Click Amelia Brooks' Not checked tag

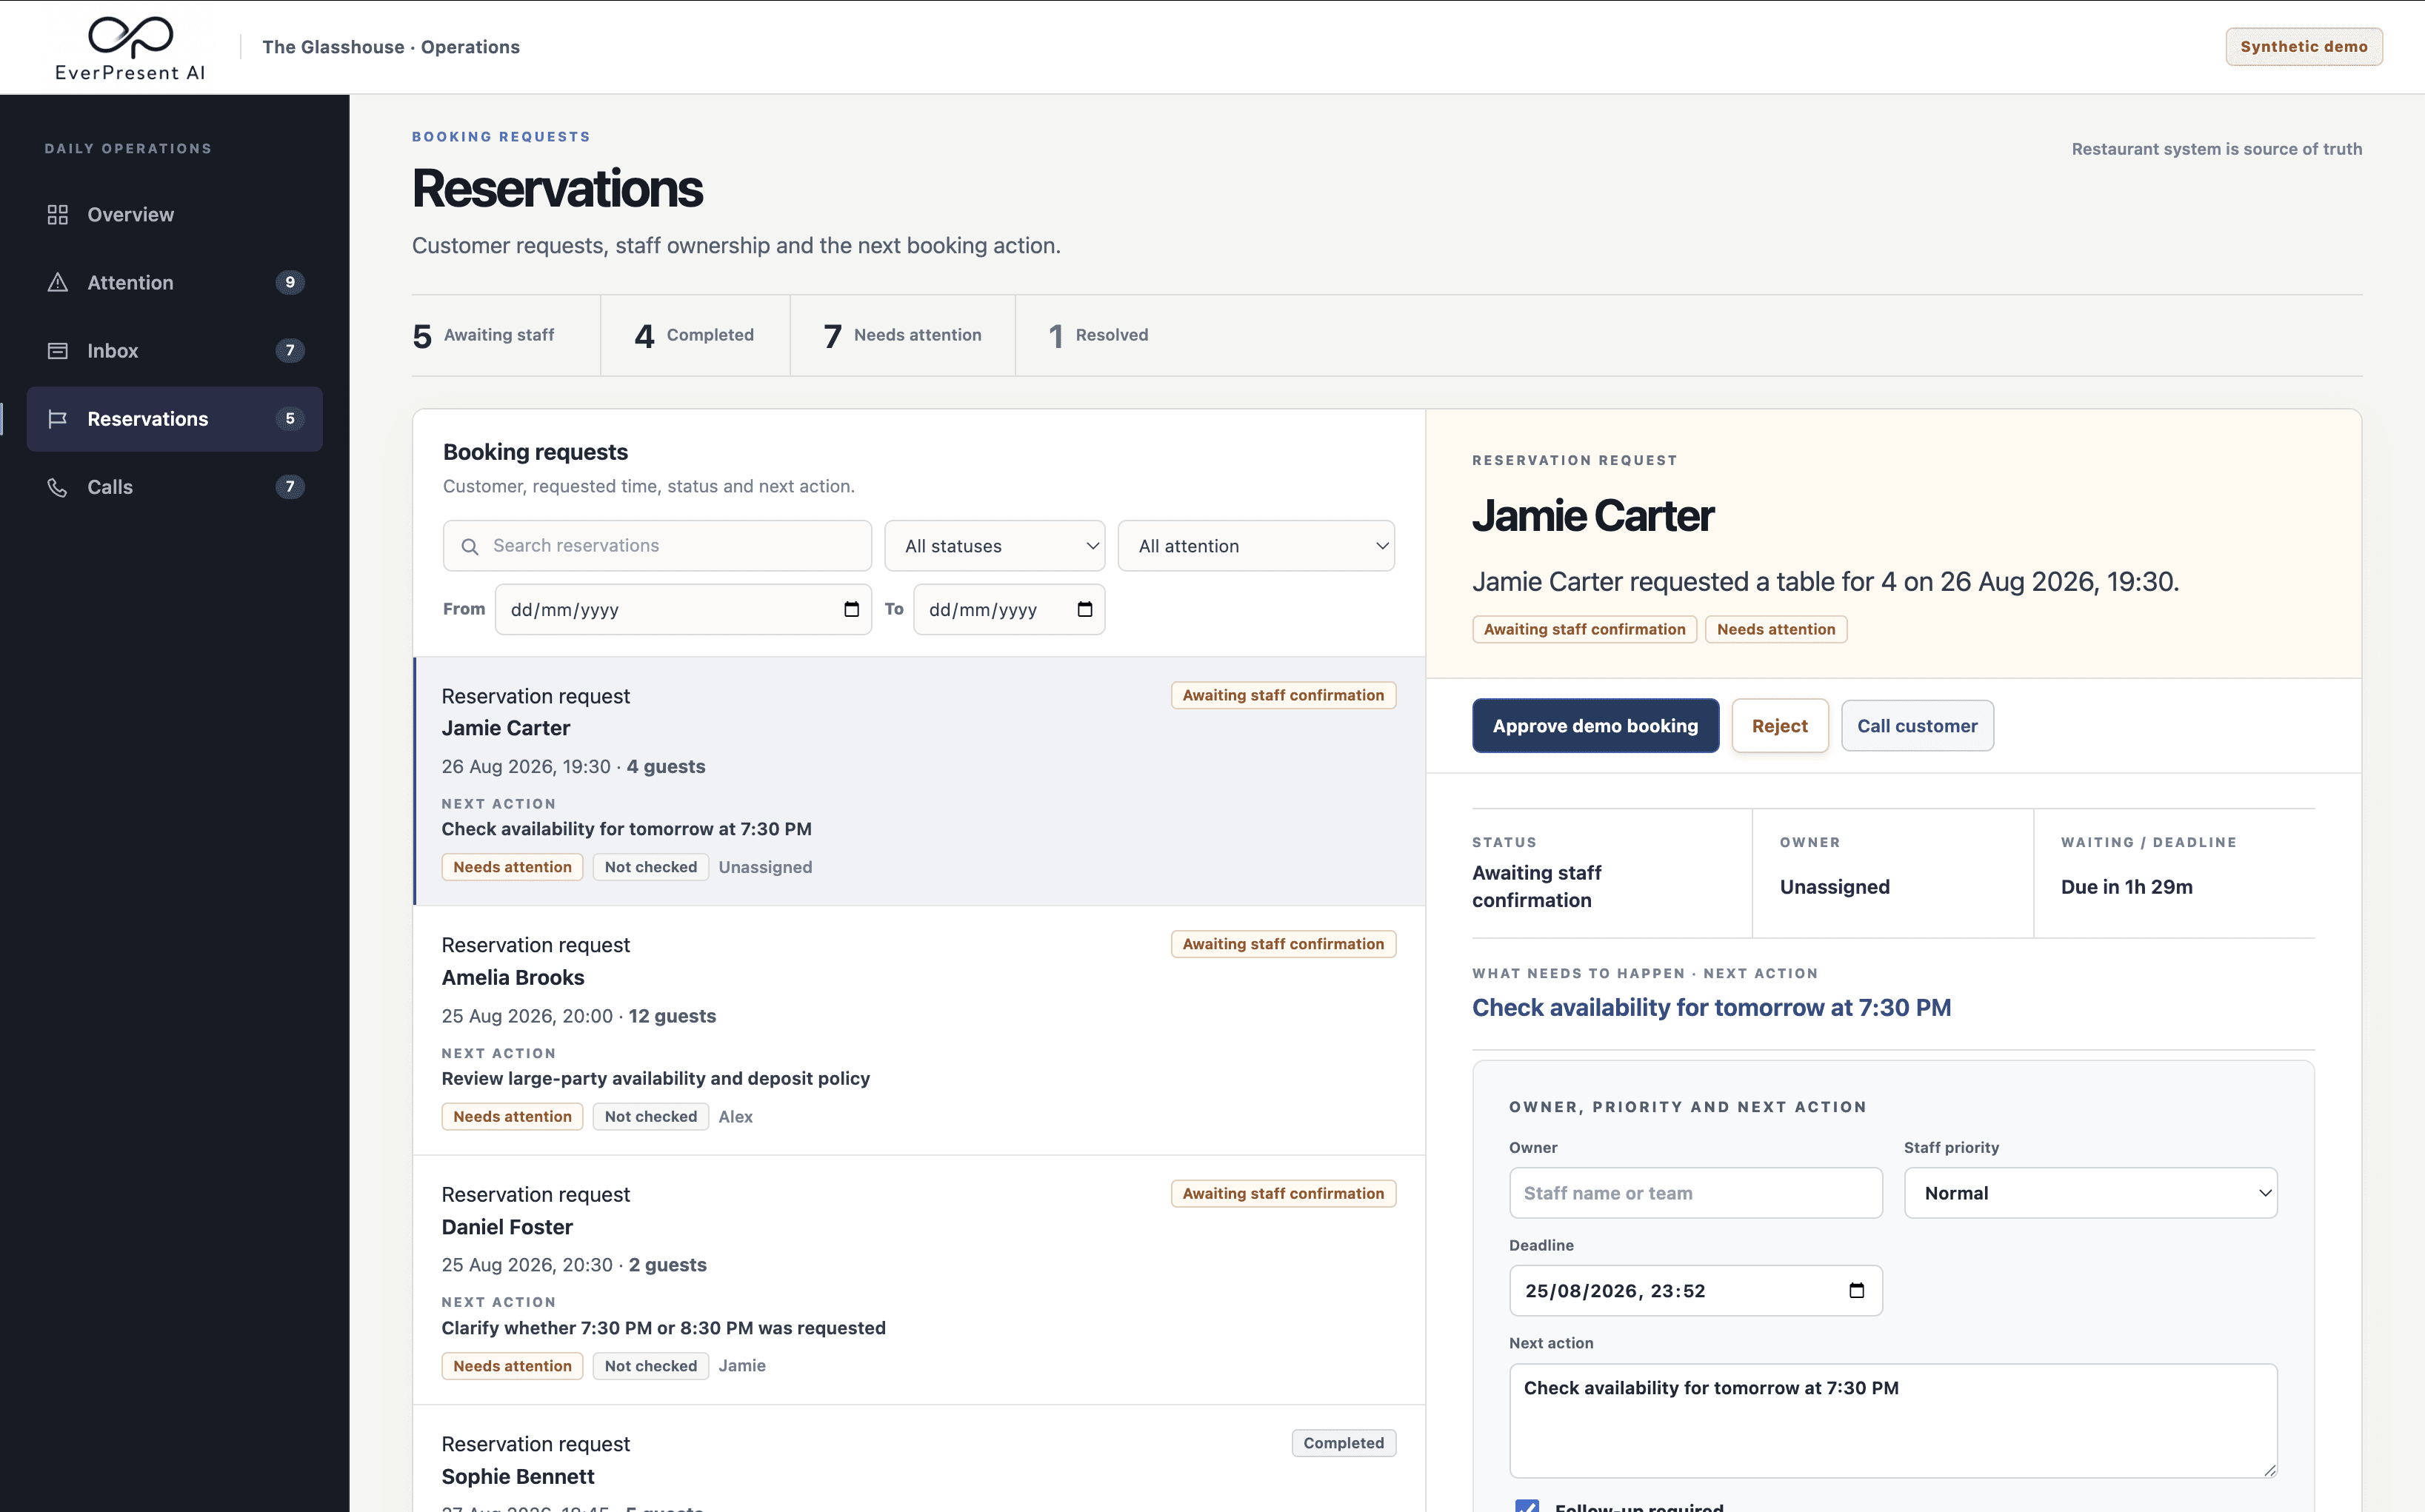(x=650, y=1116)
